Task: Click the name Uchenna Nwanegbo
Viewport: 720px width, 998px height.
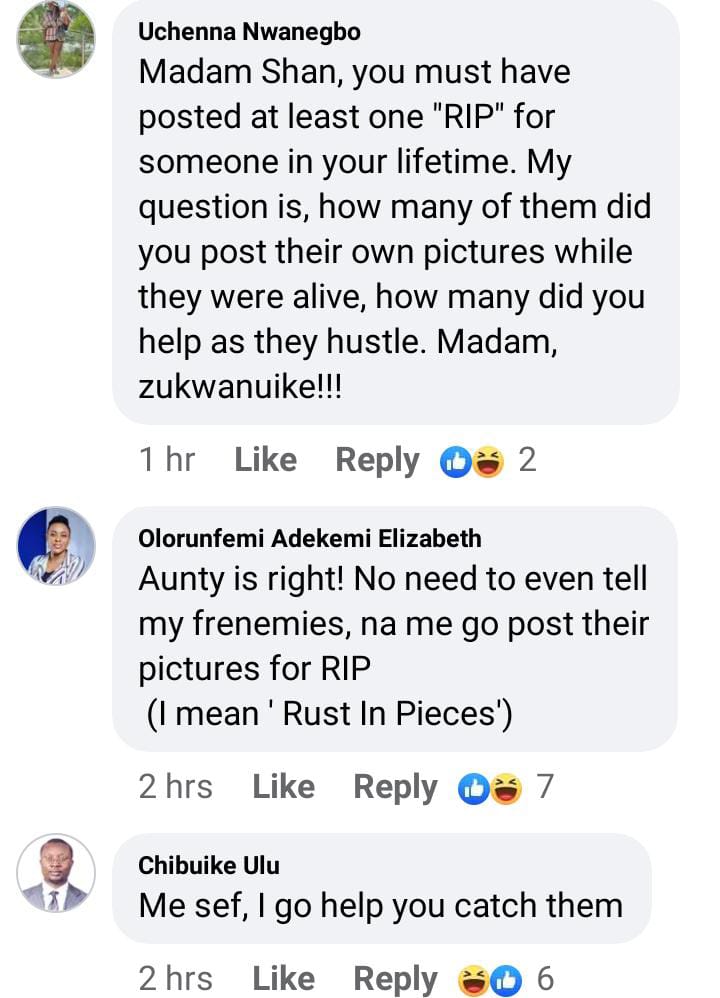Action: (250, 32)
